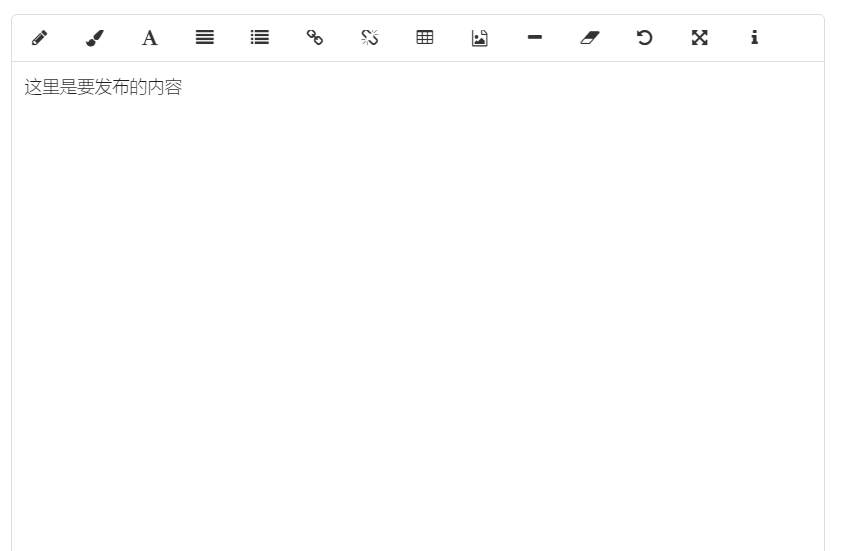Open the pencil text style menu
Screen dimensions: 847x551
tap(39, 38)
